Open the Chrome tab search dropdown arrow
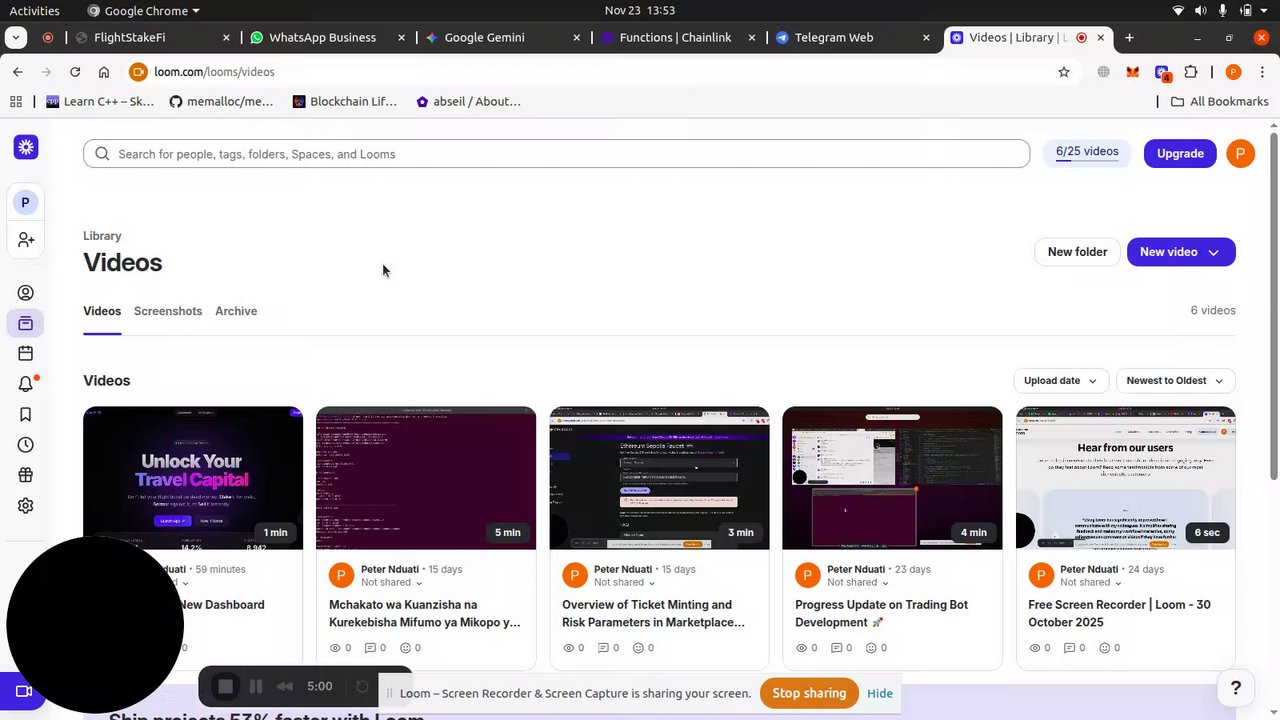 coord(16,37)
